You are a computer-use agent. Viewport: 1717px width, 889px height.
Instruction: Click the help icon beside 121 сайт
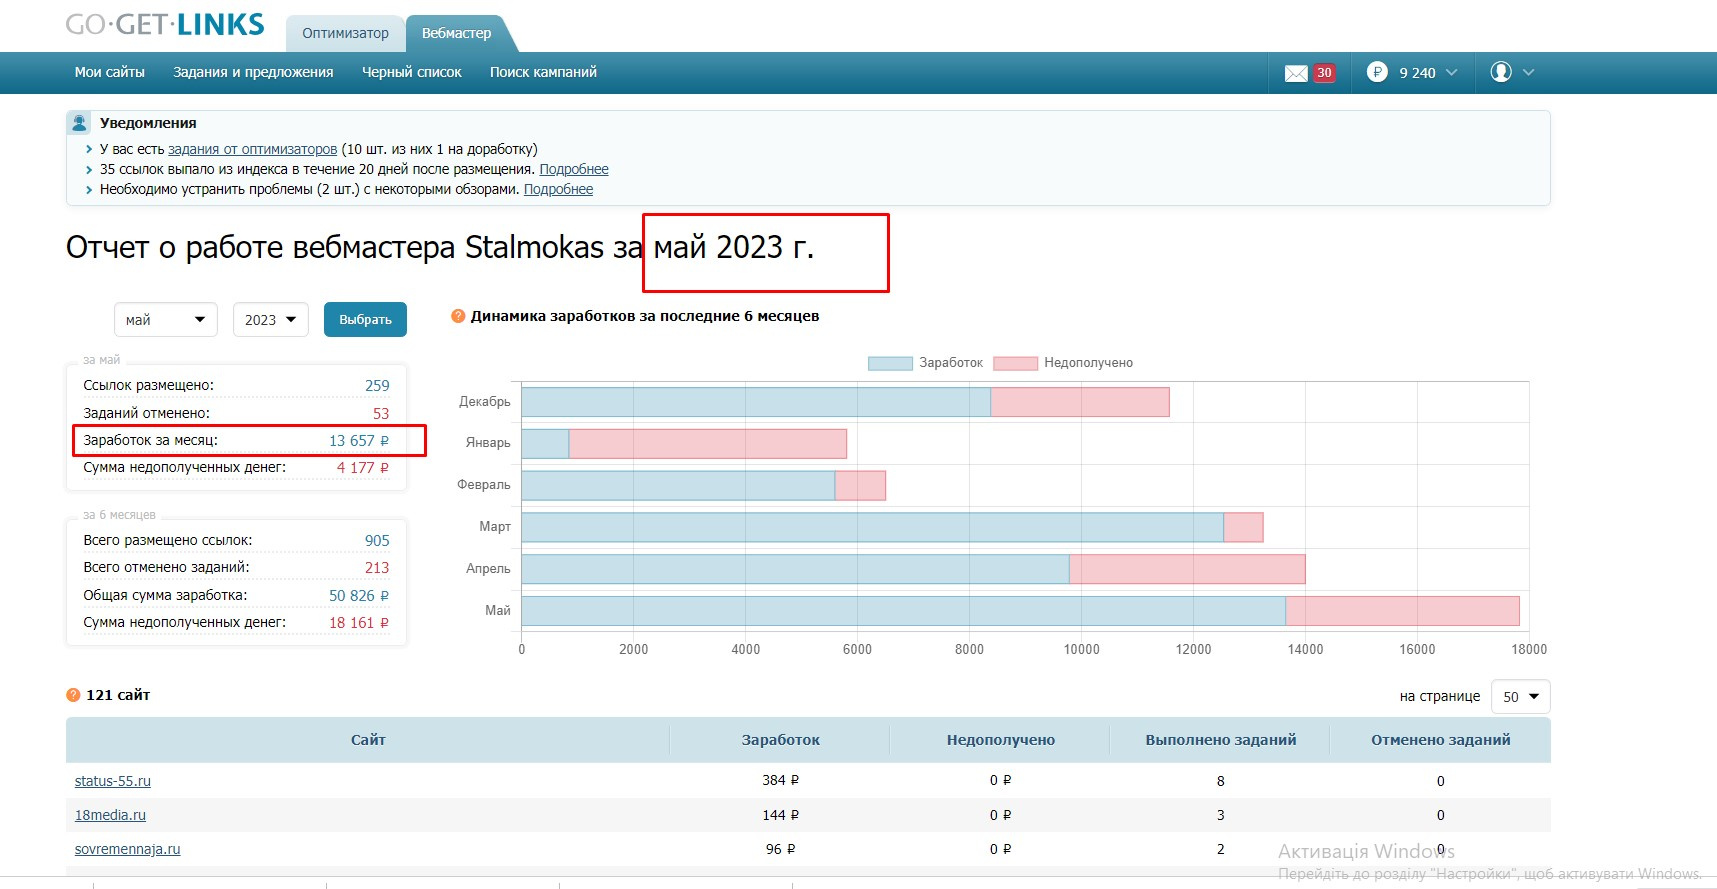(x=73, y=695)
